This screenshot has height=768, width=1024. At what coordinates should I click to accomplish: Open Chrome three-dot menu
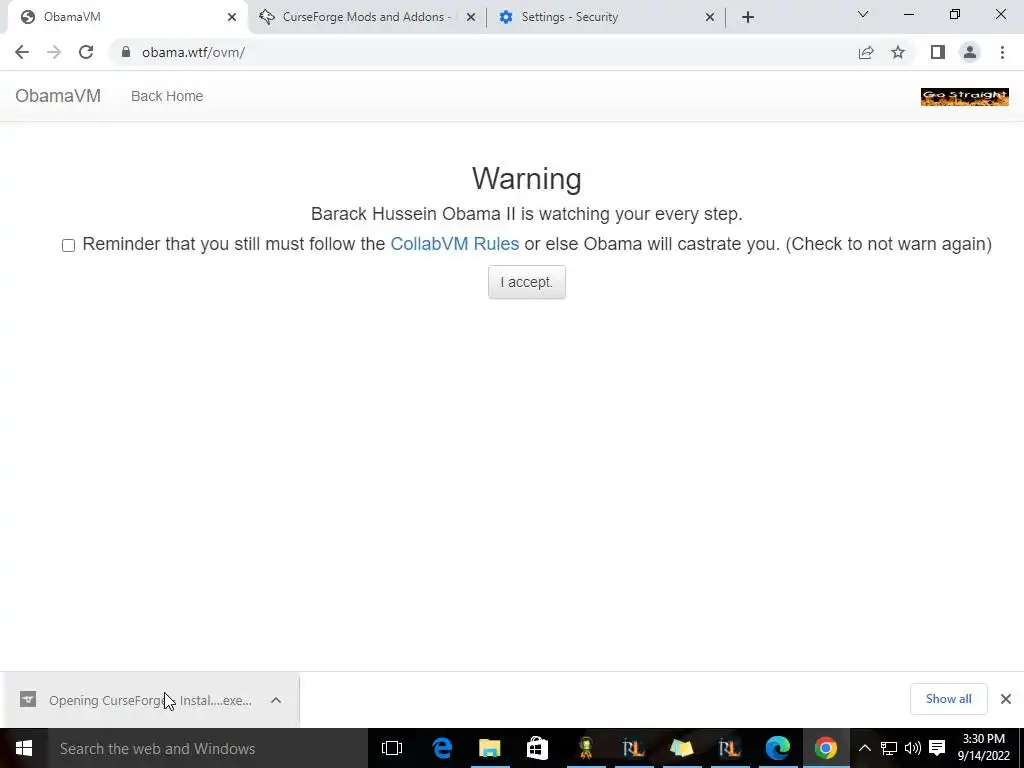(x=1002, y=52)
